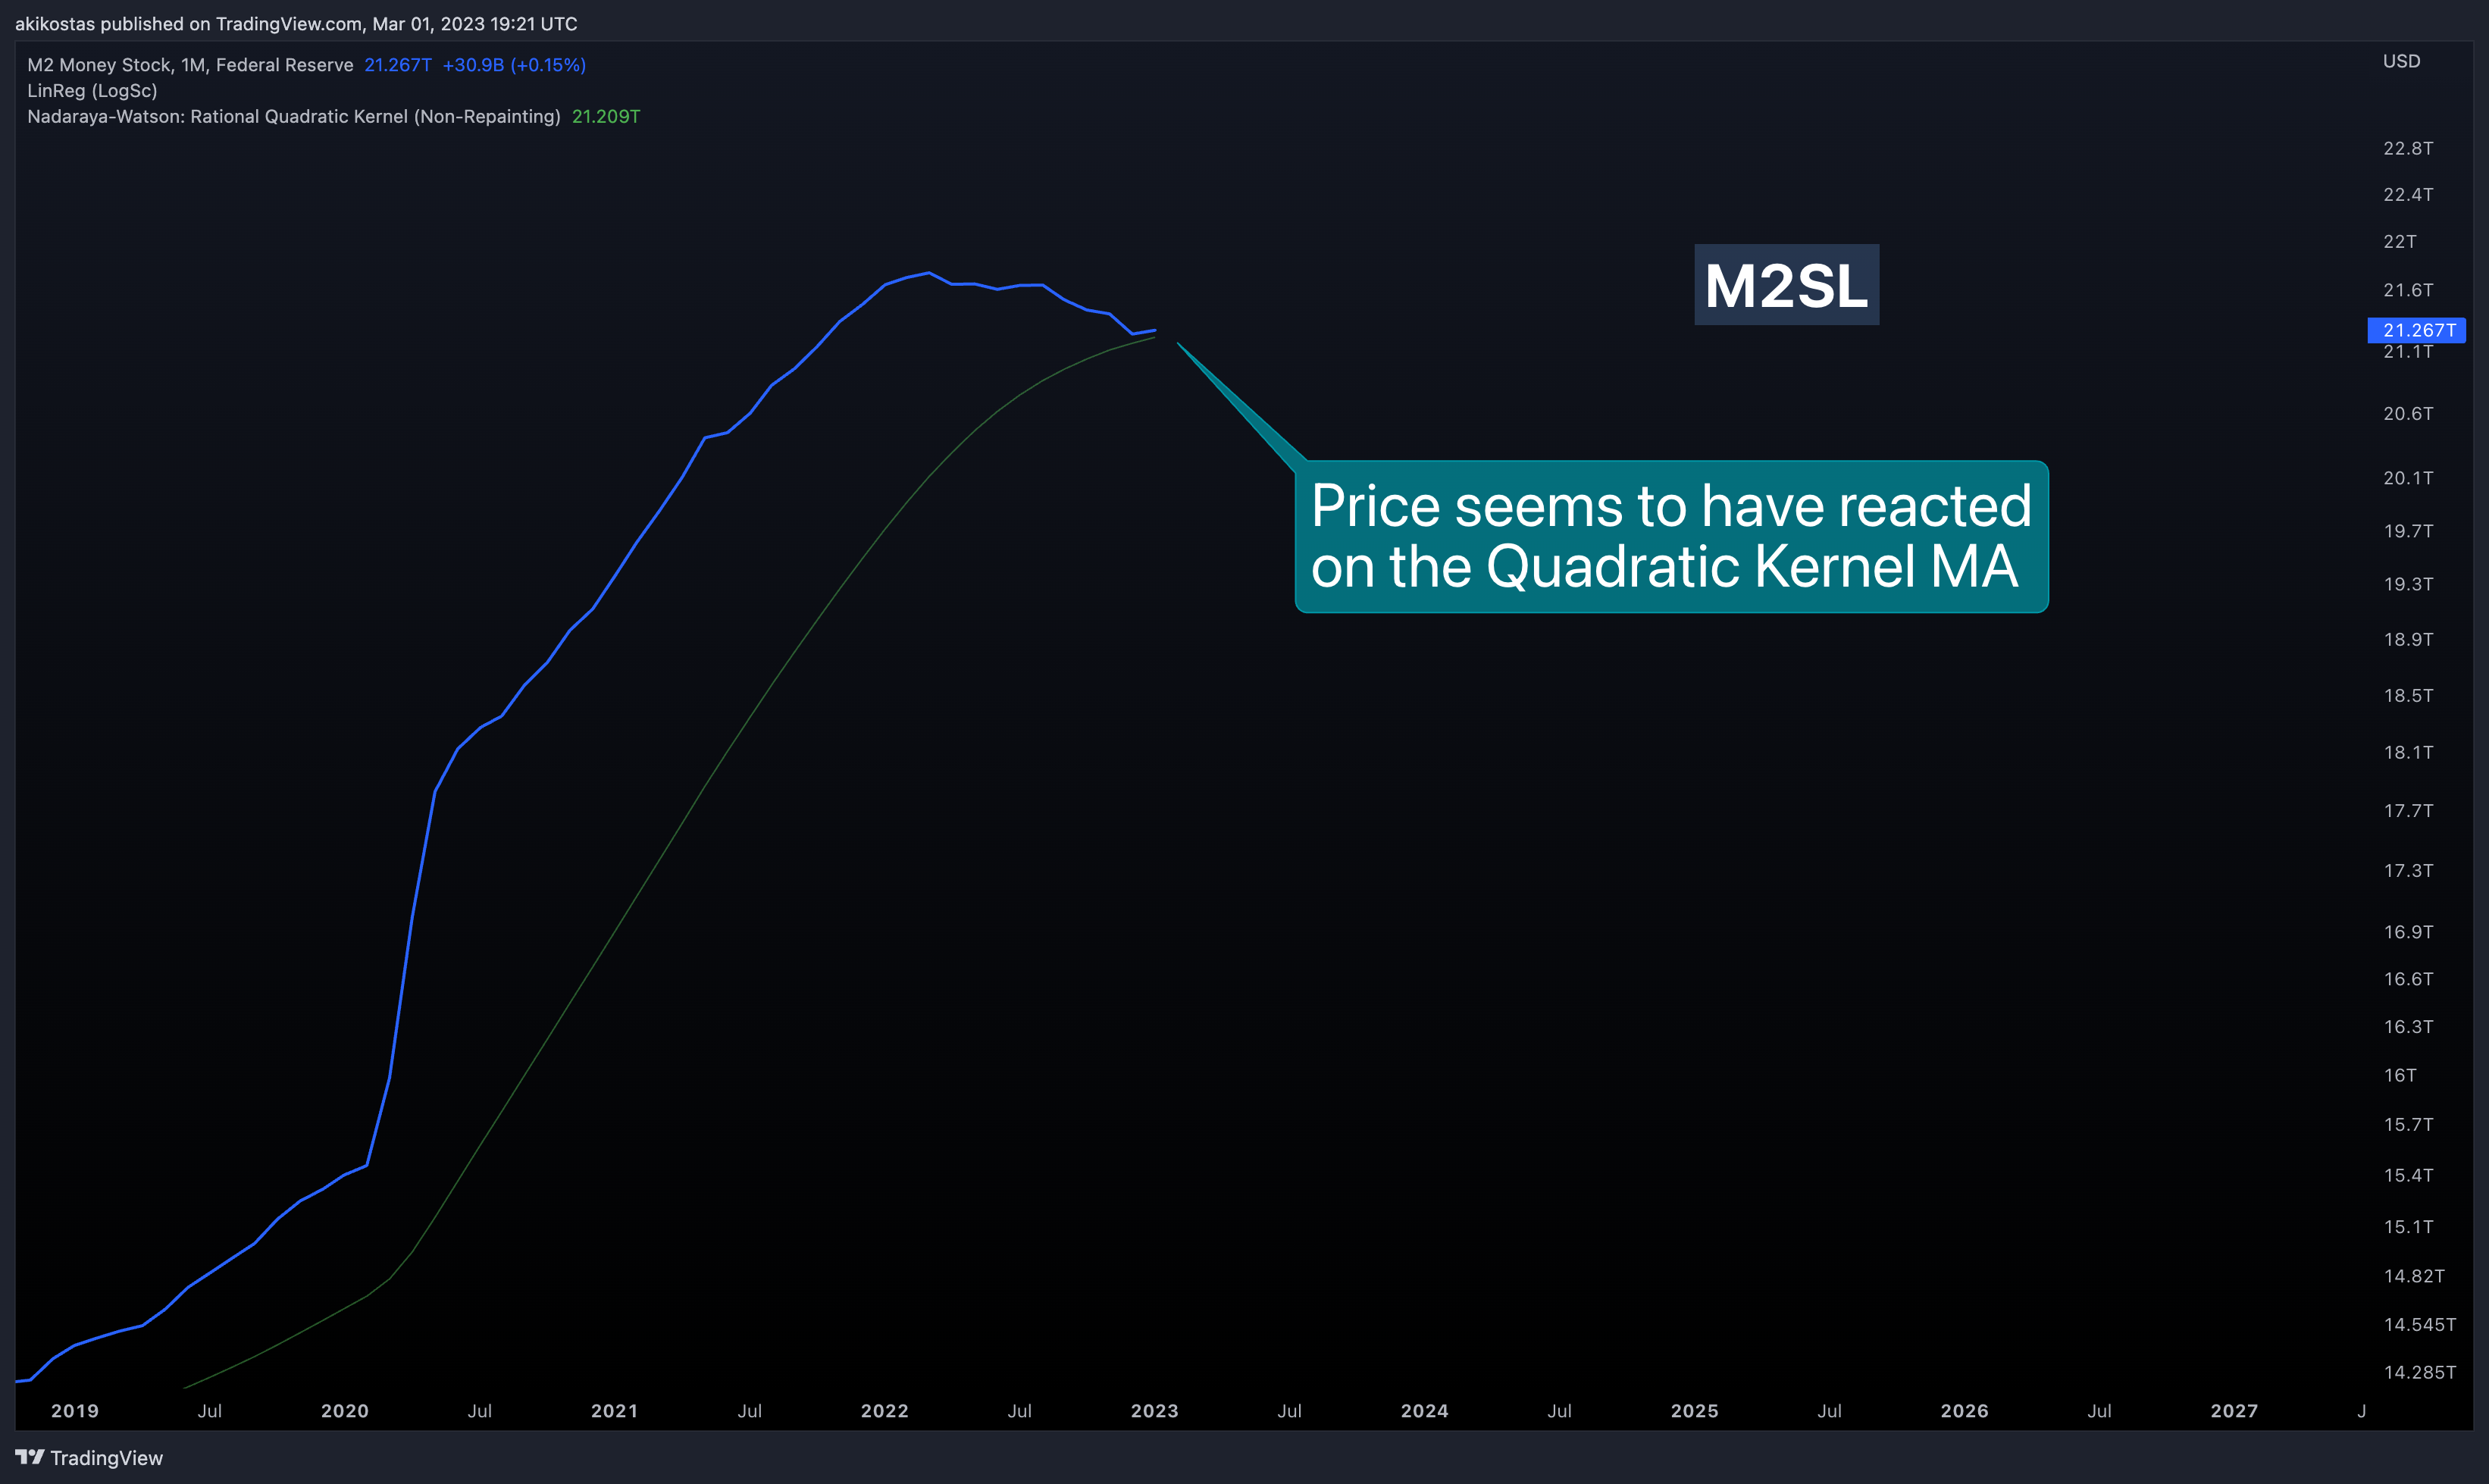Click the 17.3T price axis label
Screen dimensions: 2489x1484
[2408, 871]
